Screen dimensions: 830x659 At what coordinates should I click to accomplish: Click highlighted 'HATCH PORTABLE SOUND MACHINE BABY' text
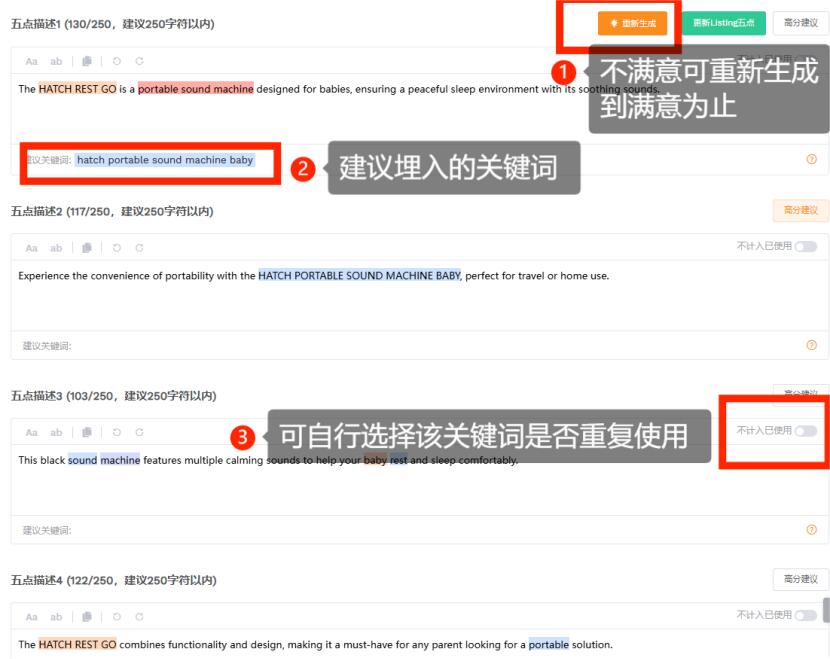[x=359, y=275]
